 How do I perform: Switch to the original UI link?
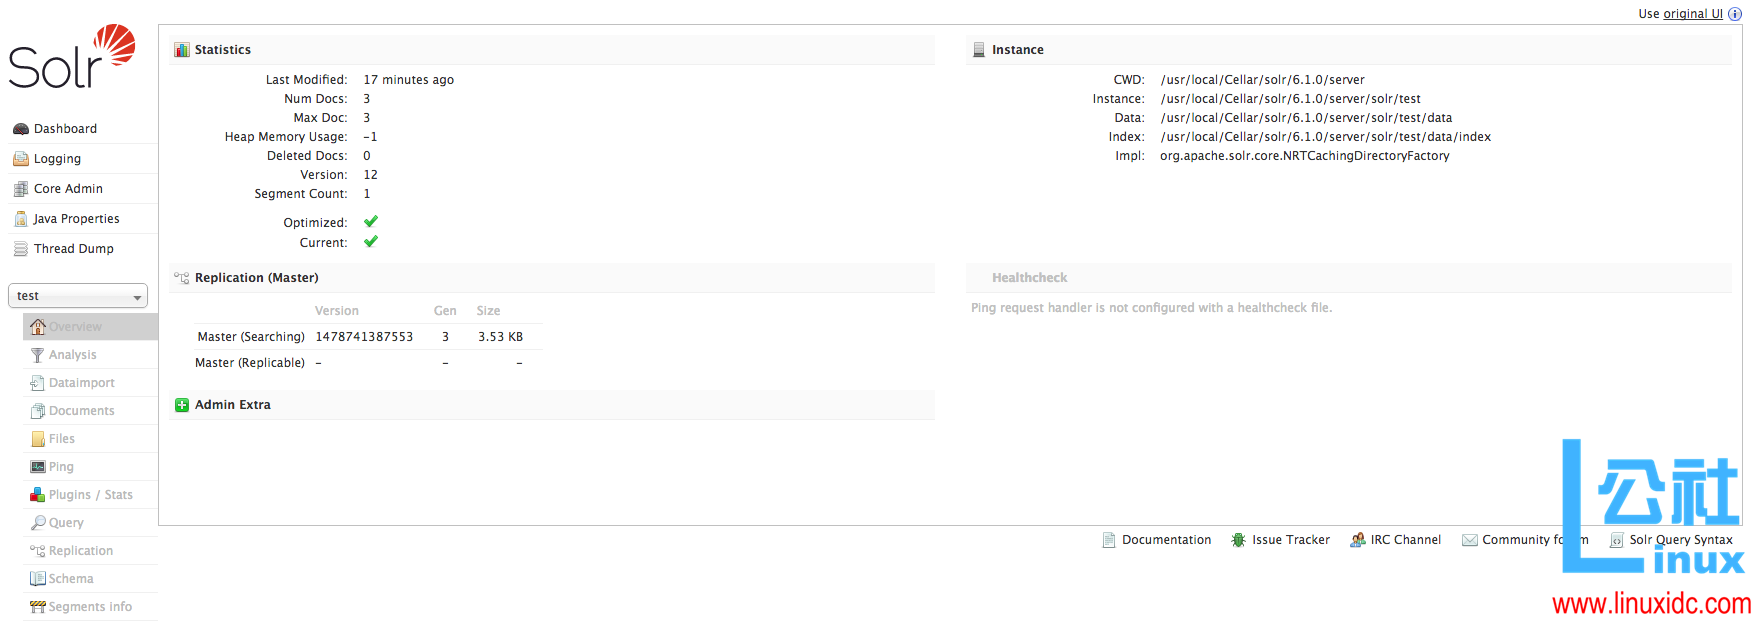[1693, 14]
